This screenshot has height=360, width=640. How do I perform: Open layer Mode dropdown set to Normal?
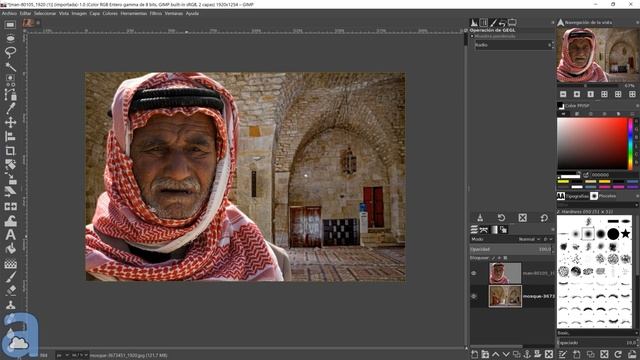(x=529, y=239)
